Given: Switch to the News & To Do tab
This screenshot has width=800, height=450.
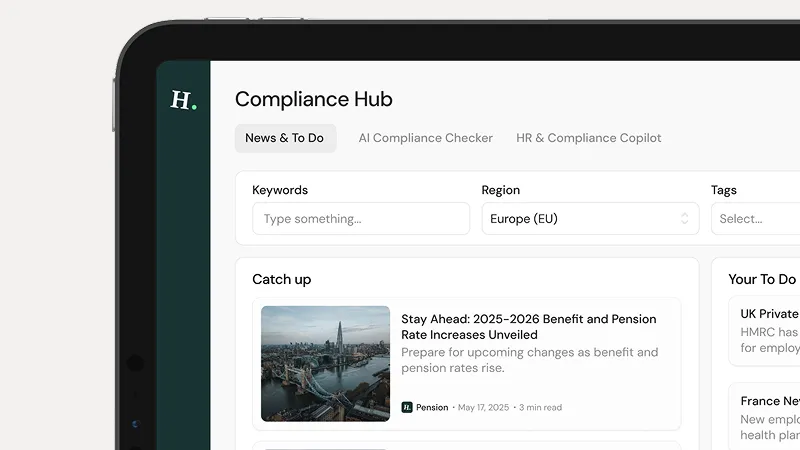Looking at the screenshot, I should (285, 138).
